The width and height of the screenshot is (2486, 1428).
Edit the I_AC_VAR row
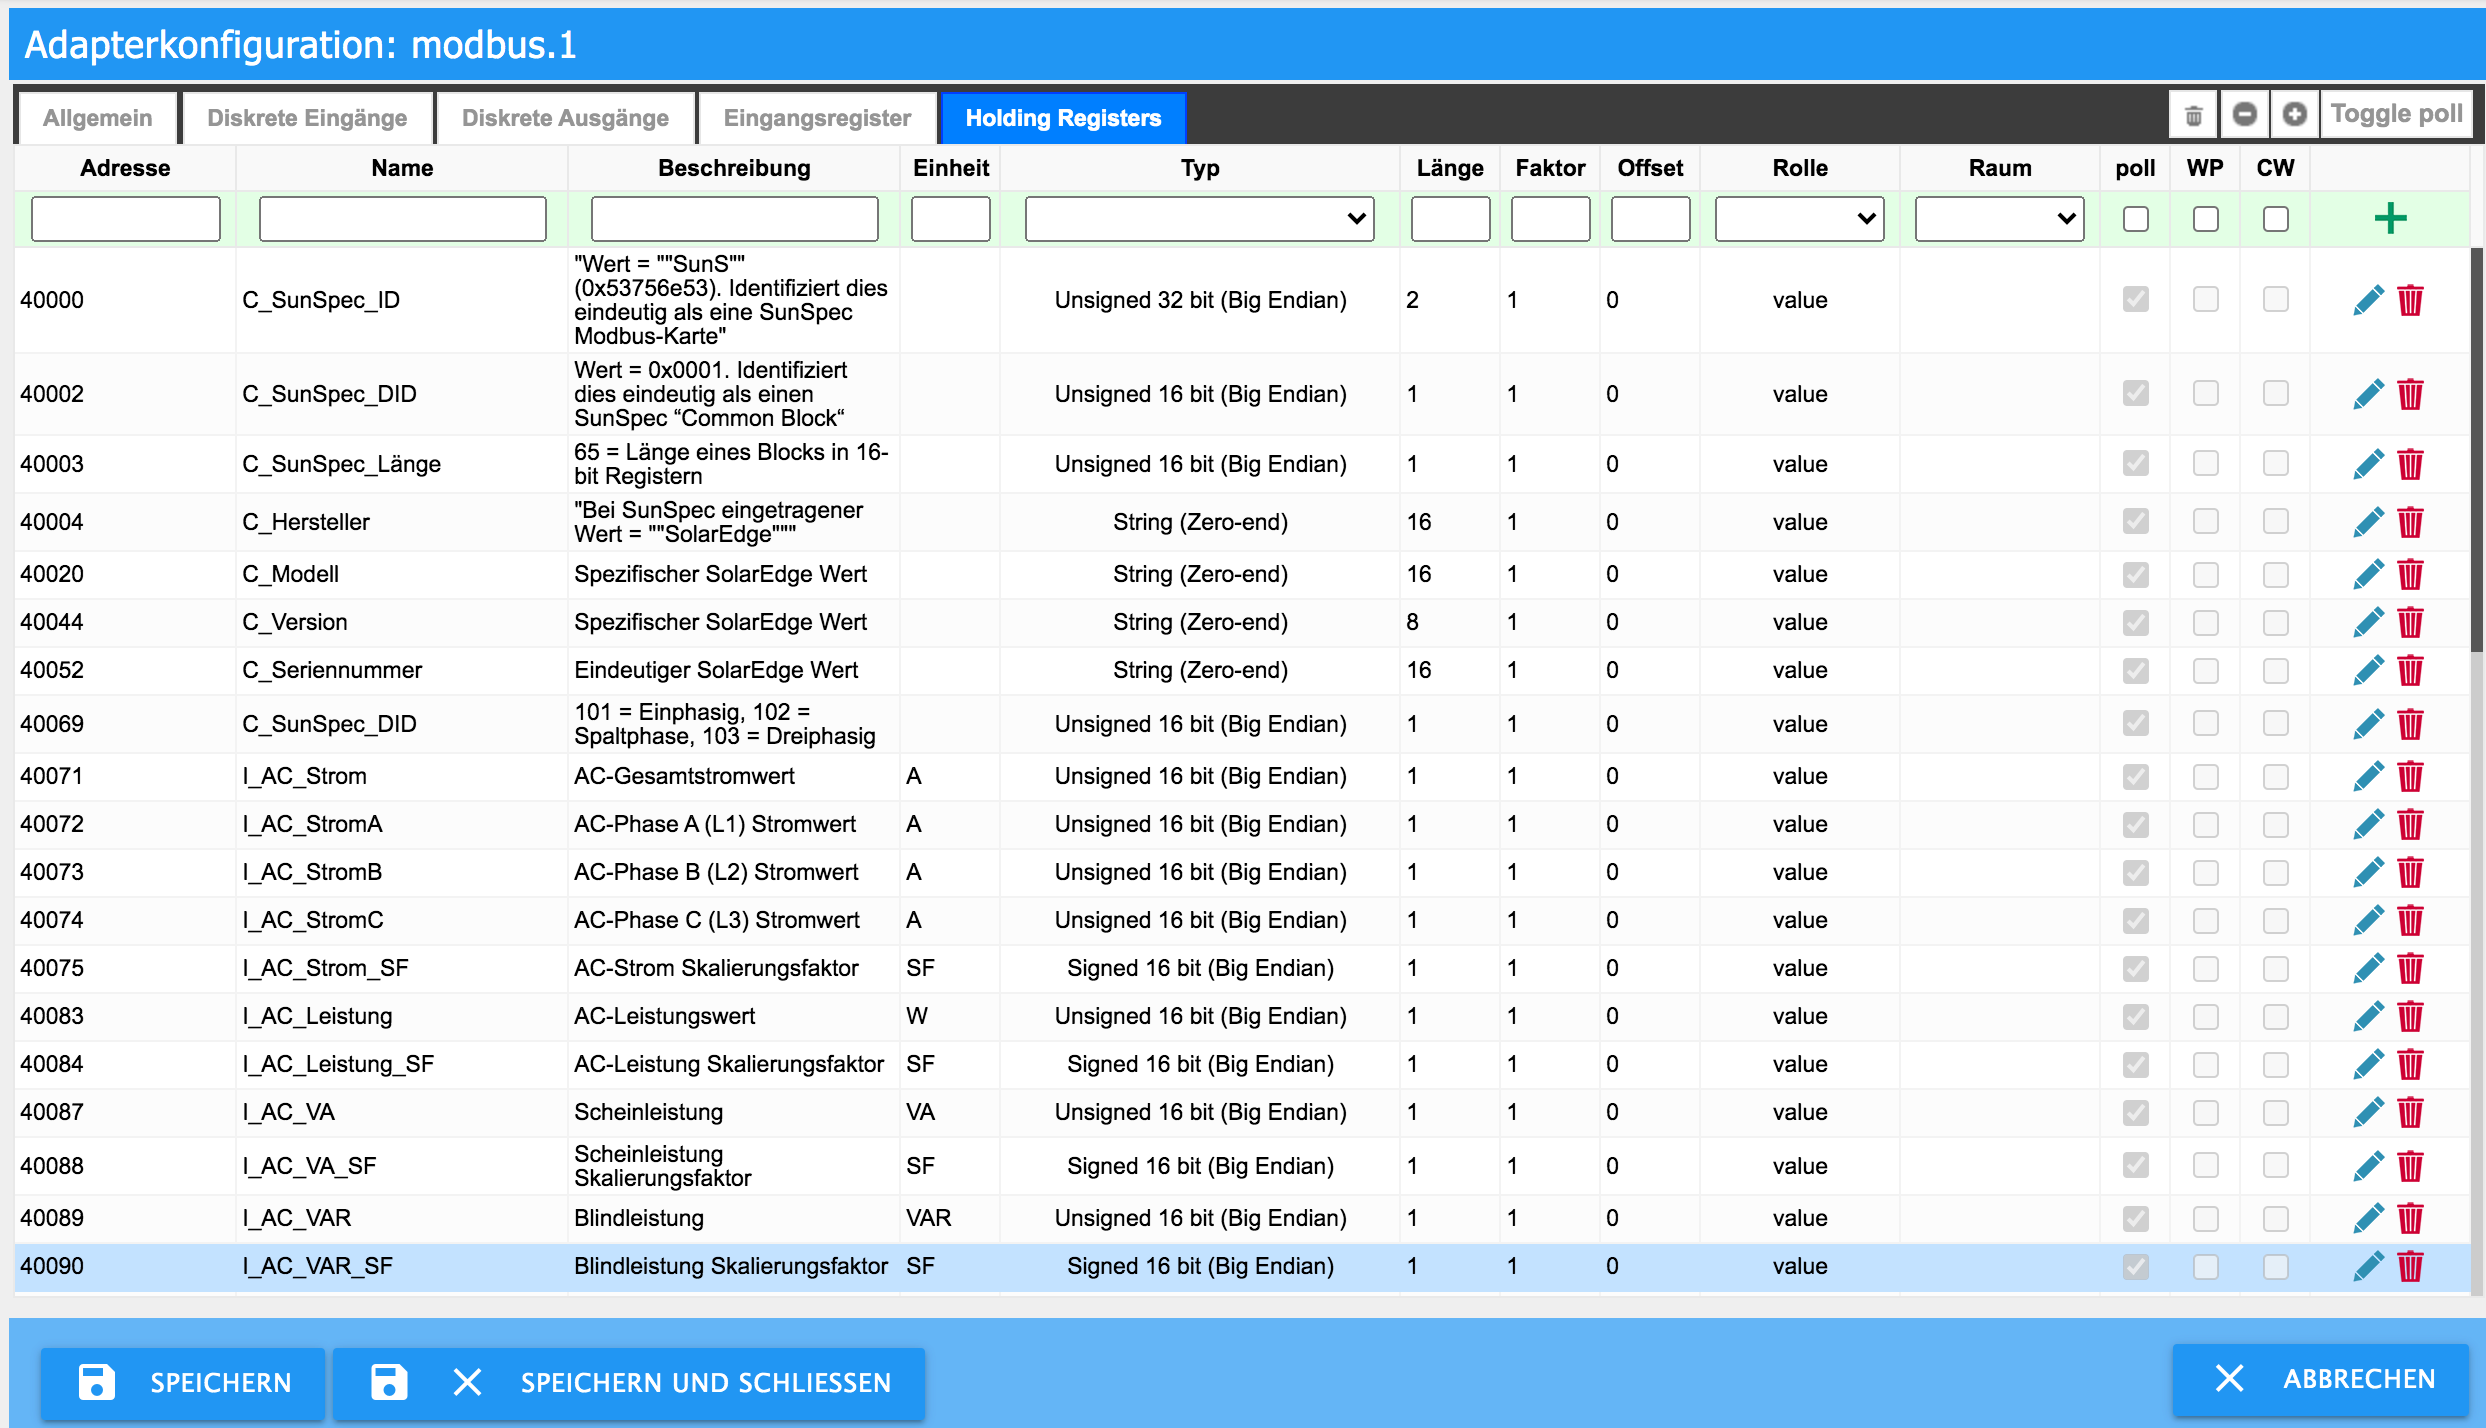point(2368,1218)
